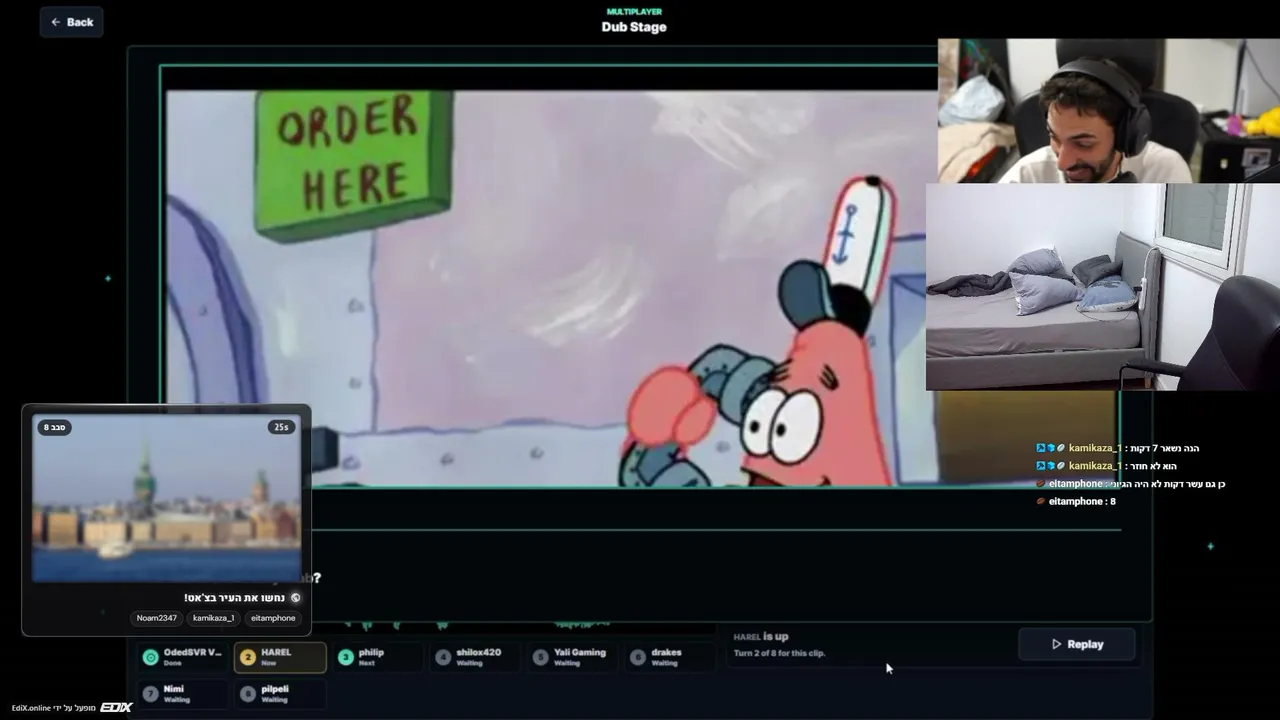
Task: Click the yellow number 2 badge beside HAREL
Action: pyautogui.click(x=248, y=657)
